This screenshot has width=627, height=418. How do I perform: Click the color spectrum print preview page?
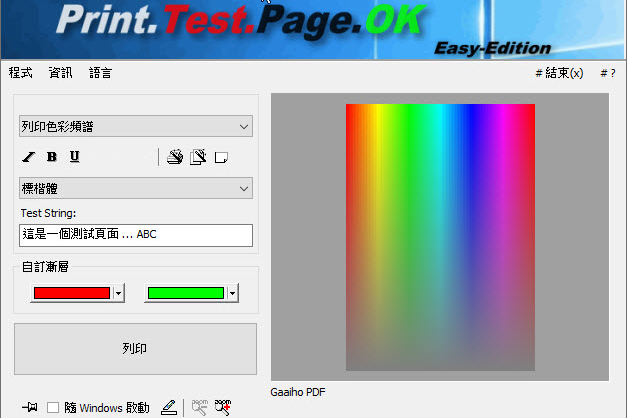(440, 237)
